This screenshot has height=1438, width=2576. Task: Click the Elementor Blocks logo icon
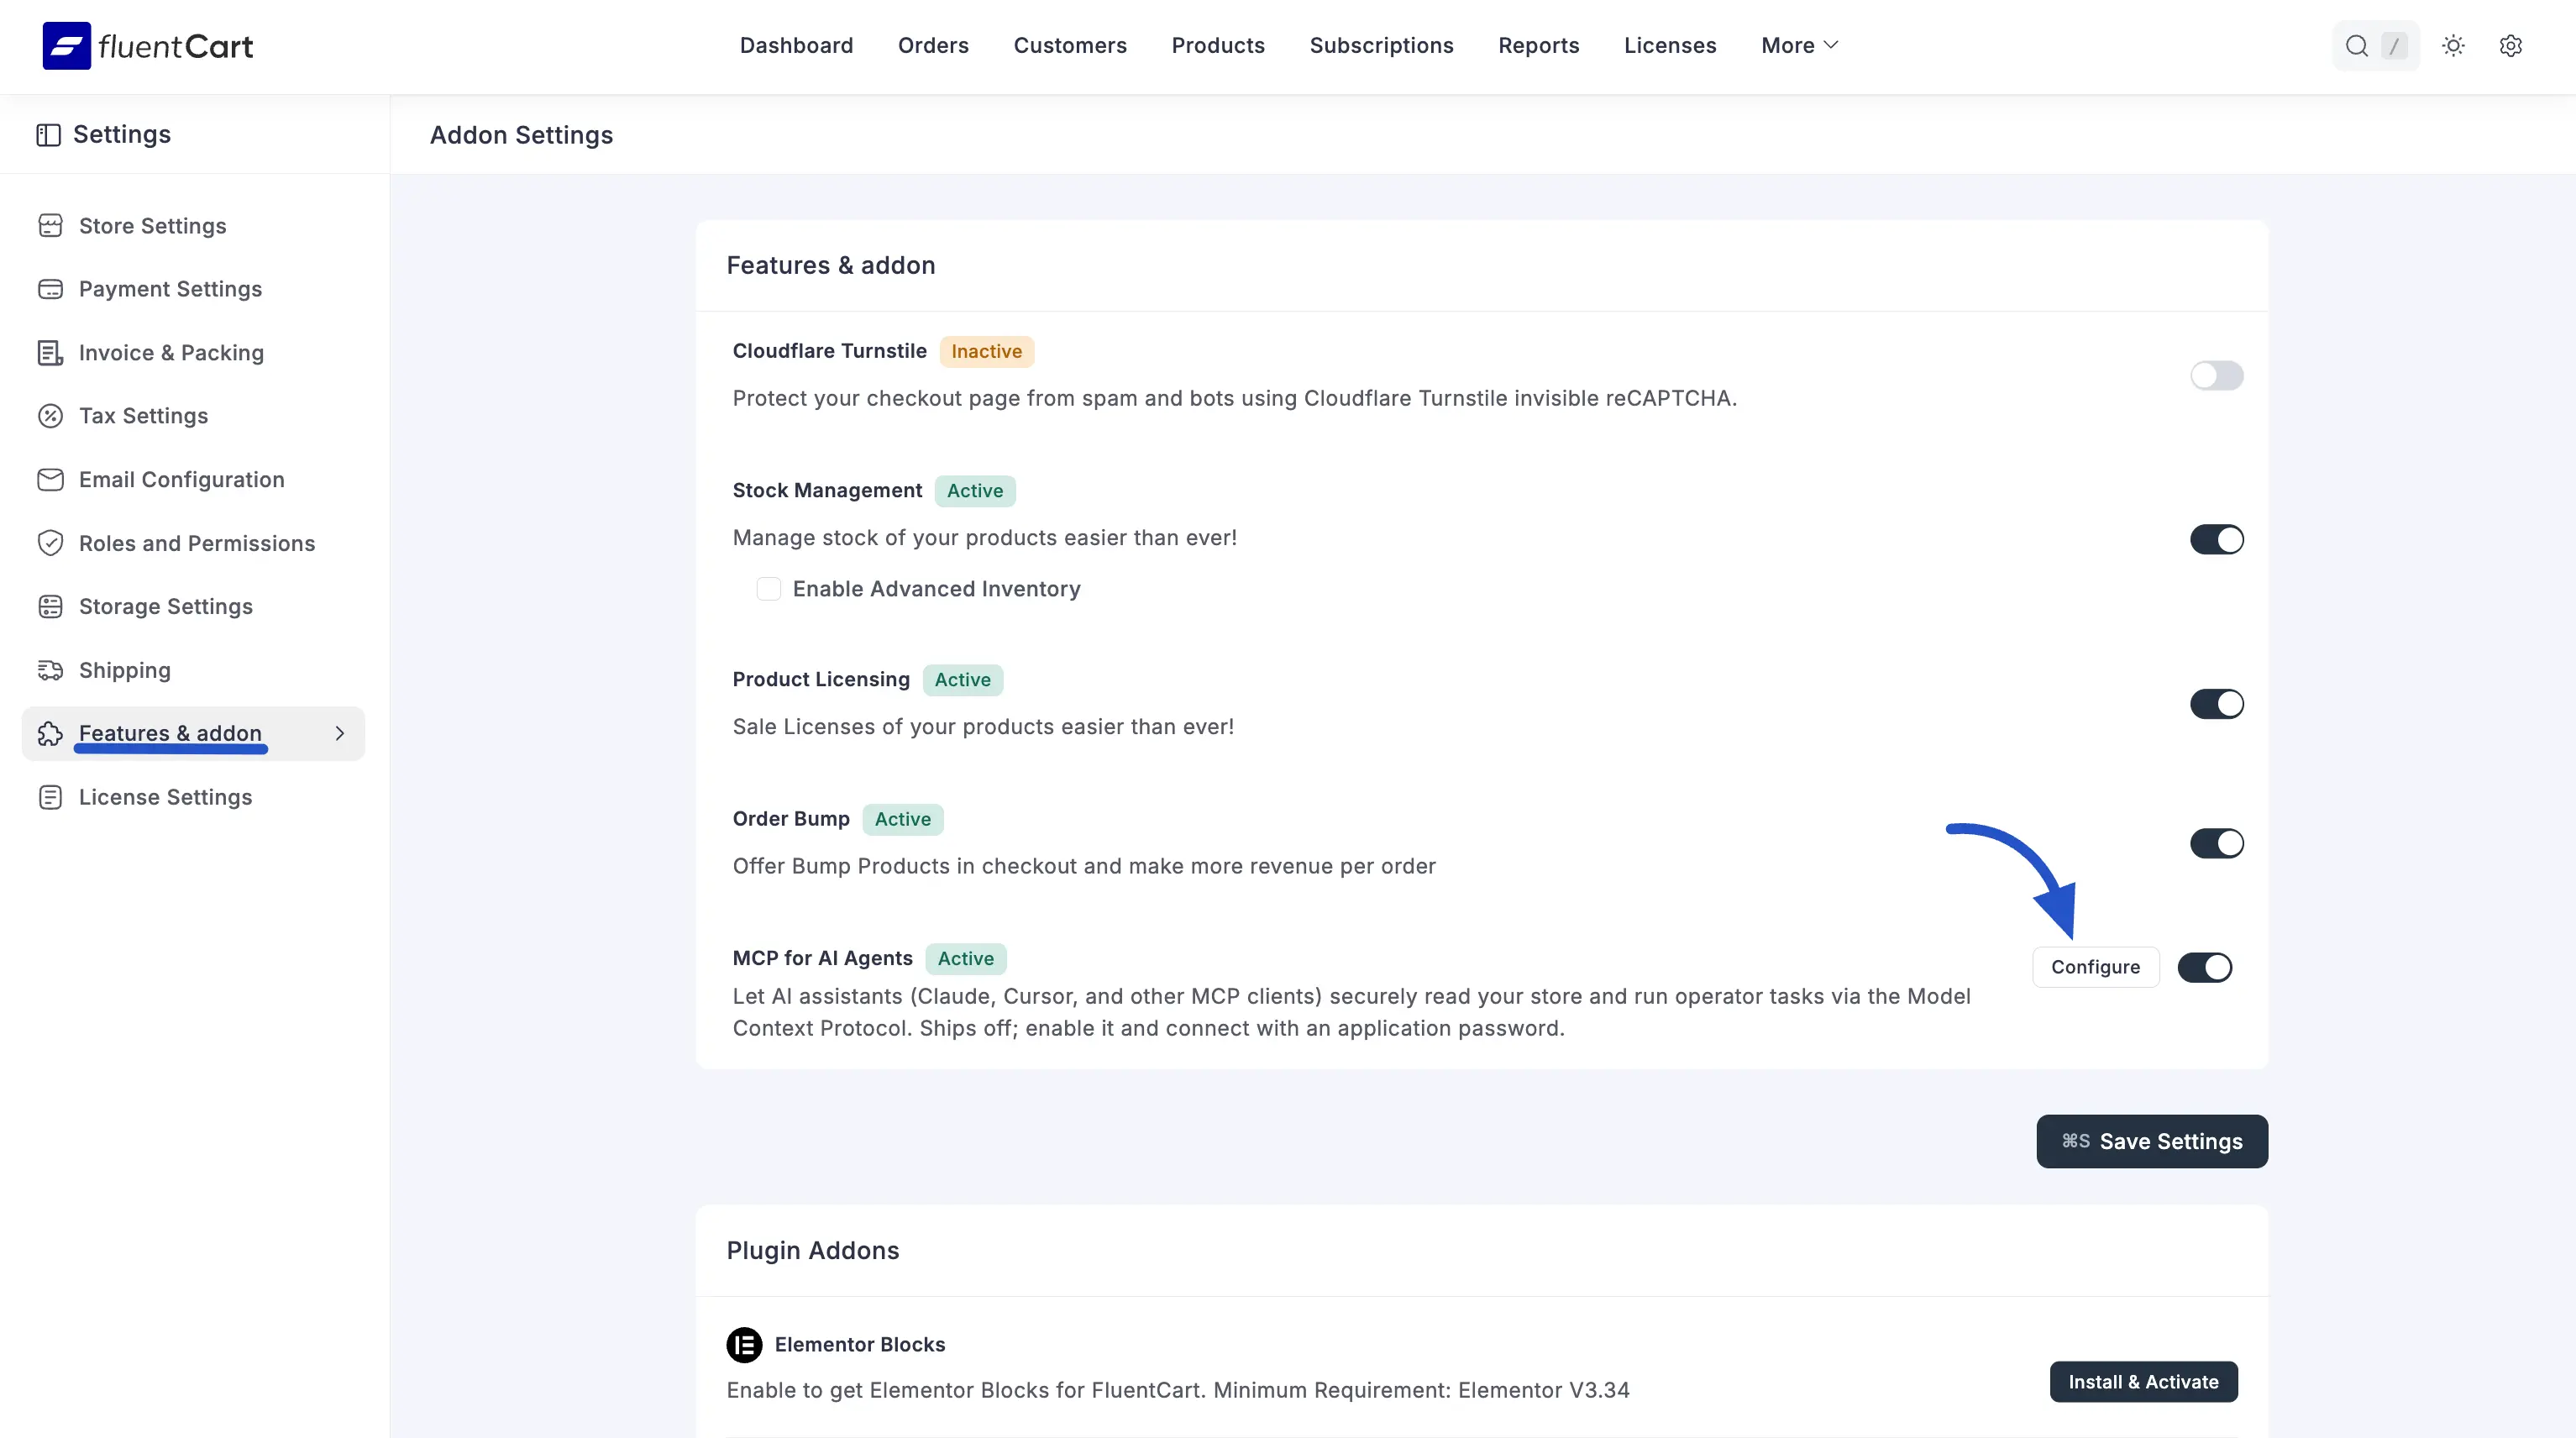[x=744, y=1345]
